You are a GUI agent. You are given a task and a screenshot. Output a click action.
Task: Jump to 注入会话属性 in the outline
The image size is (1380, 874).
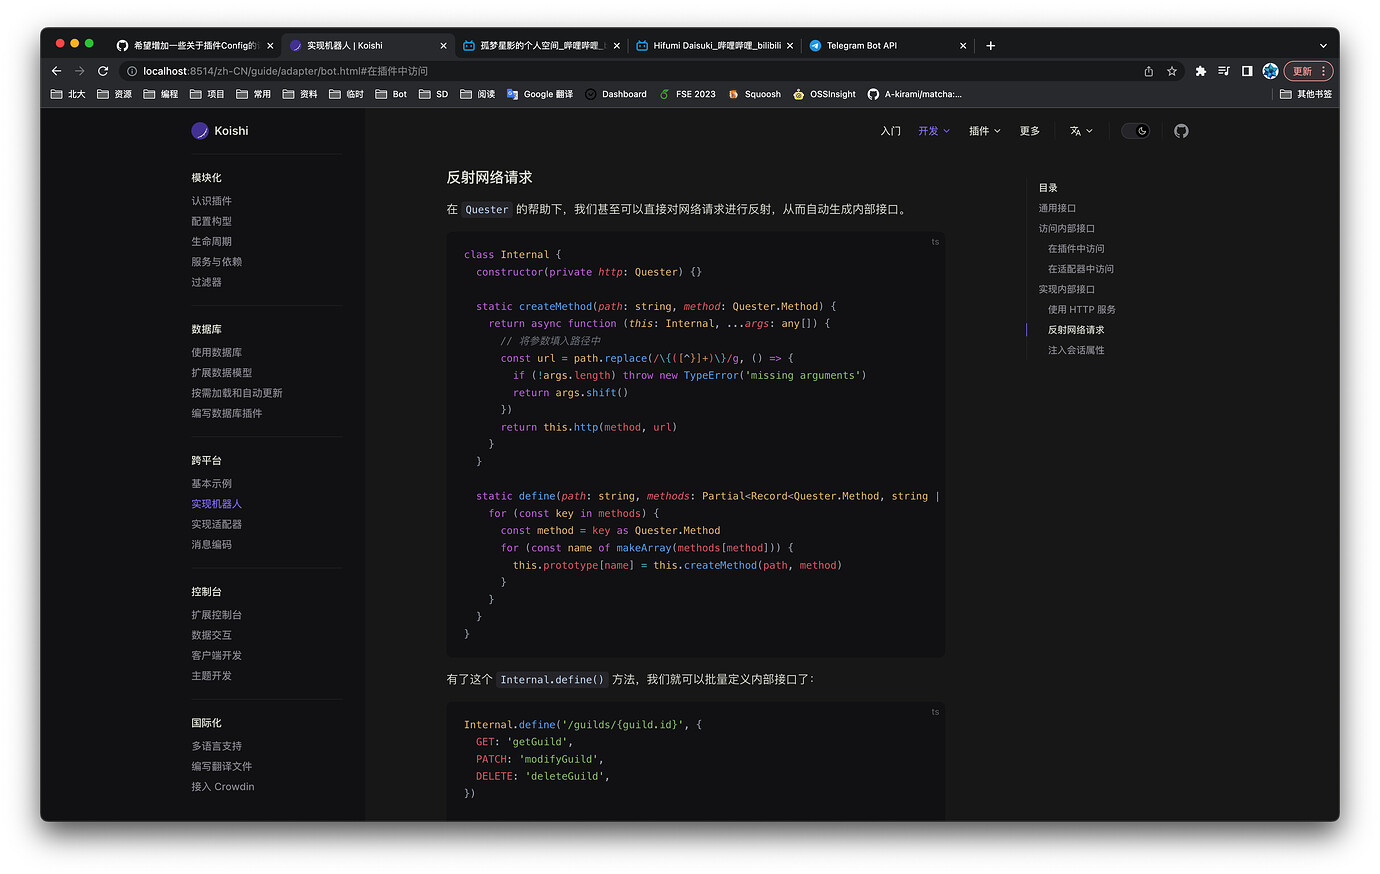(1075, 350)
